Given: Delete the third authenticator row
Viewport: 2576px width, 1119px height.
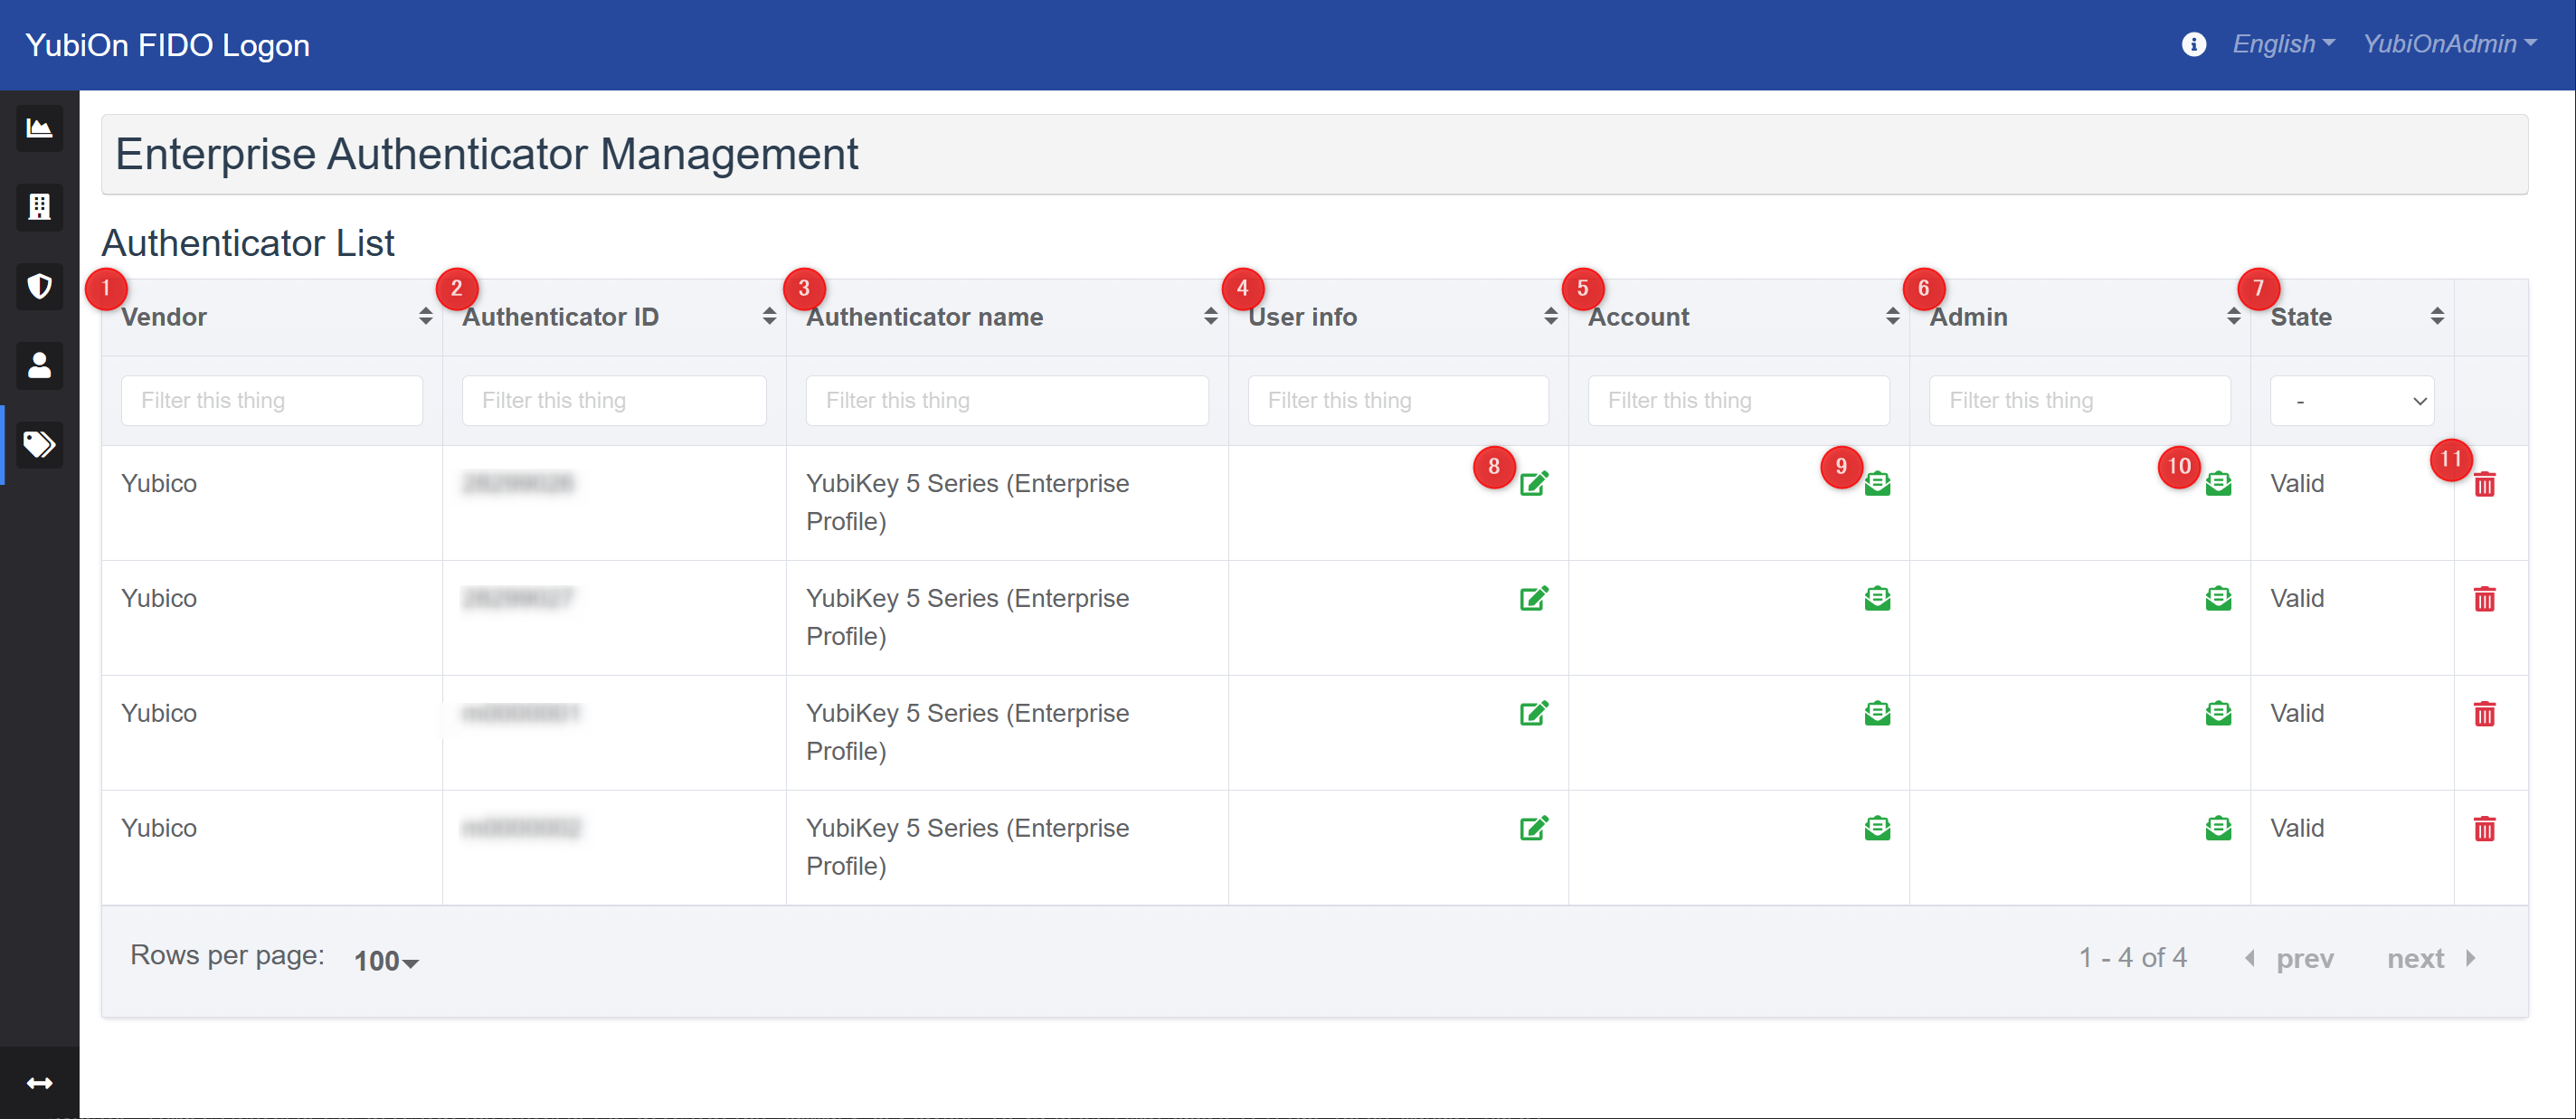Looking at the screenshot, I should tap(2484, 714).
